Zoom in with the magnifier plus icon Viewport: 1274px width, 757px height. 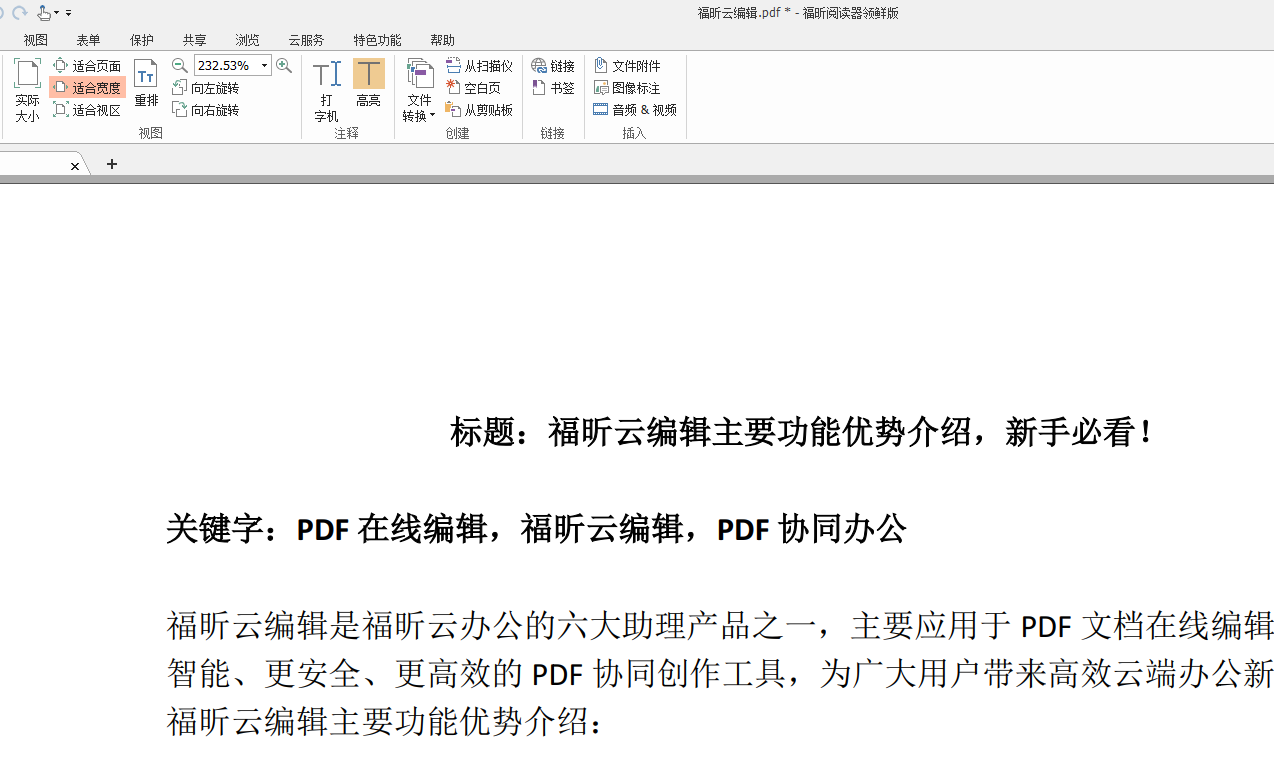[285, 64]
